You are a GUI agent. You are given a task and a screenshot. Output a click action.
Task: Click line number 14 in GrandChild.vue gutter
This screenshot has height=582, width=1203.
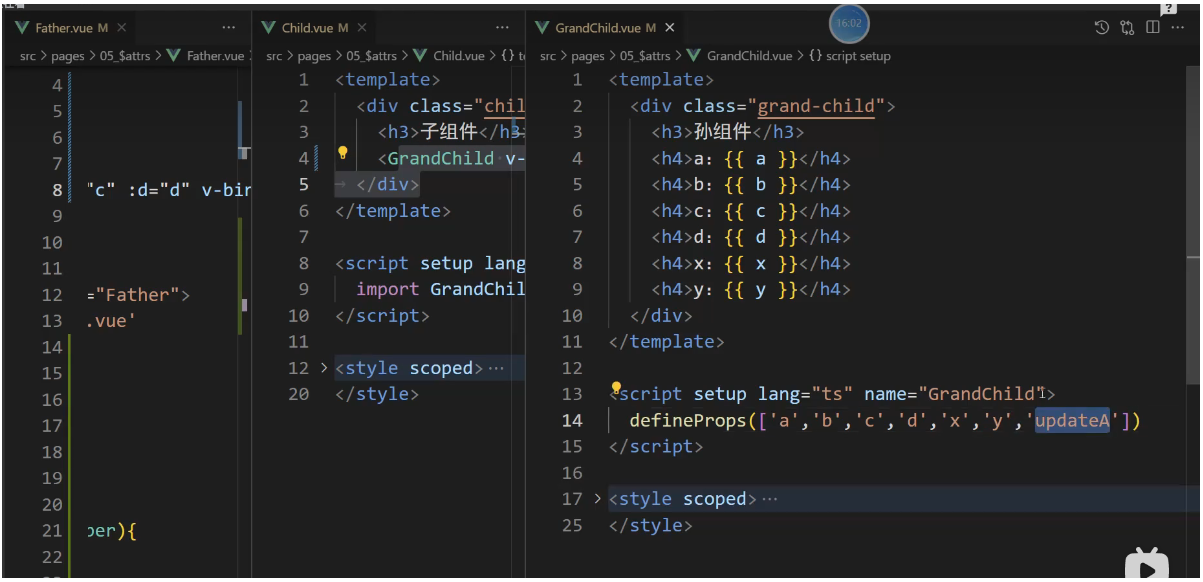click(571, 421)
